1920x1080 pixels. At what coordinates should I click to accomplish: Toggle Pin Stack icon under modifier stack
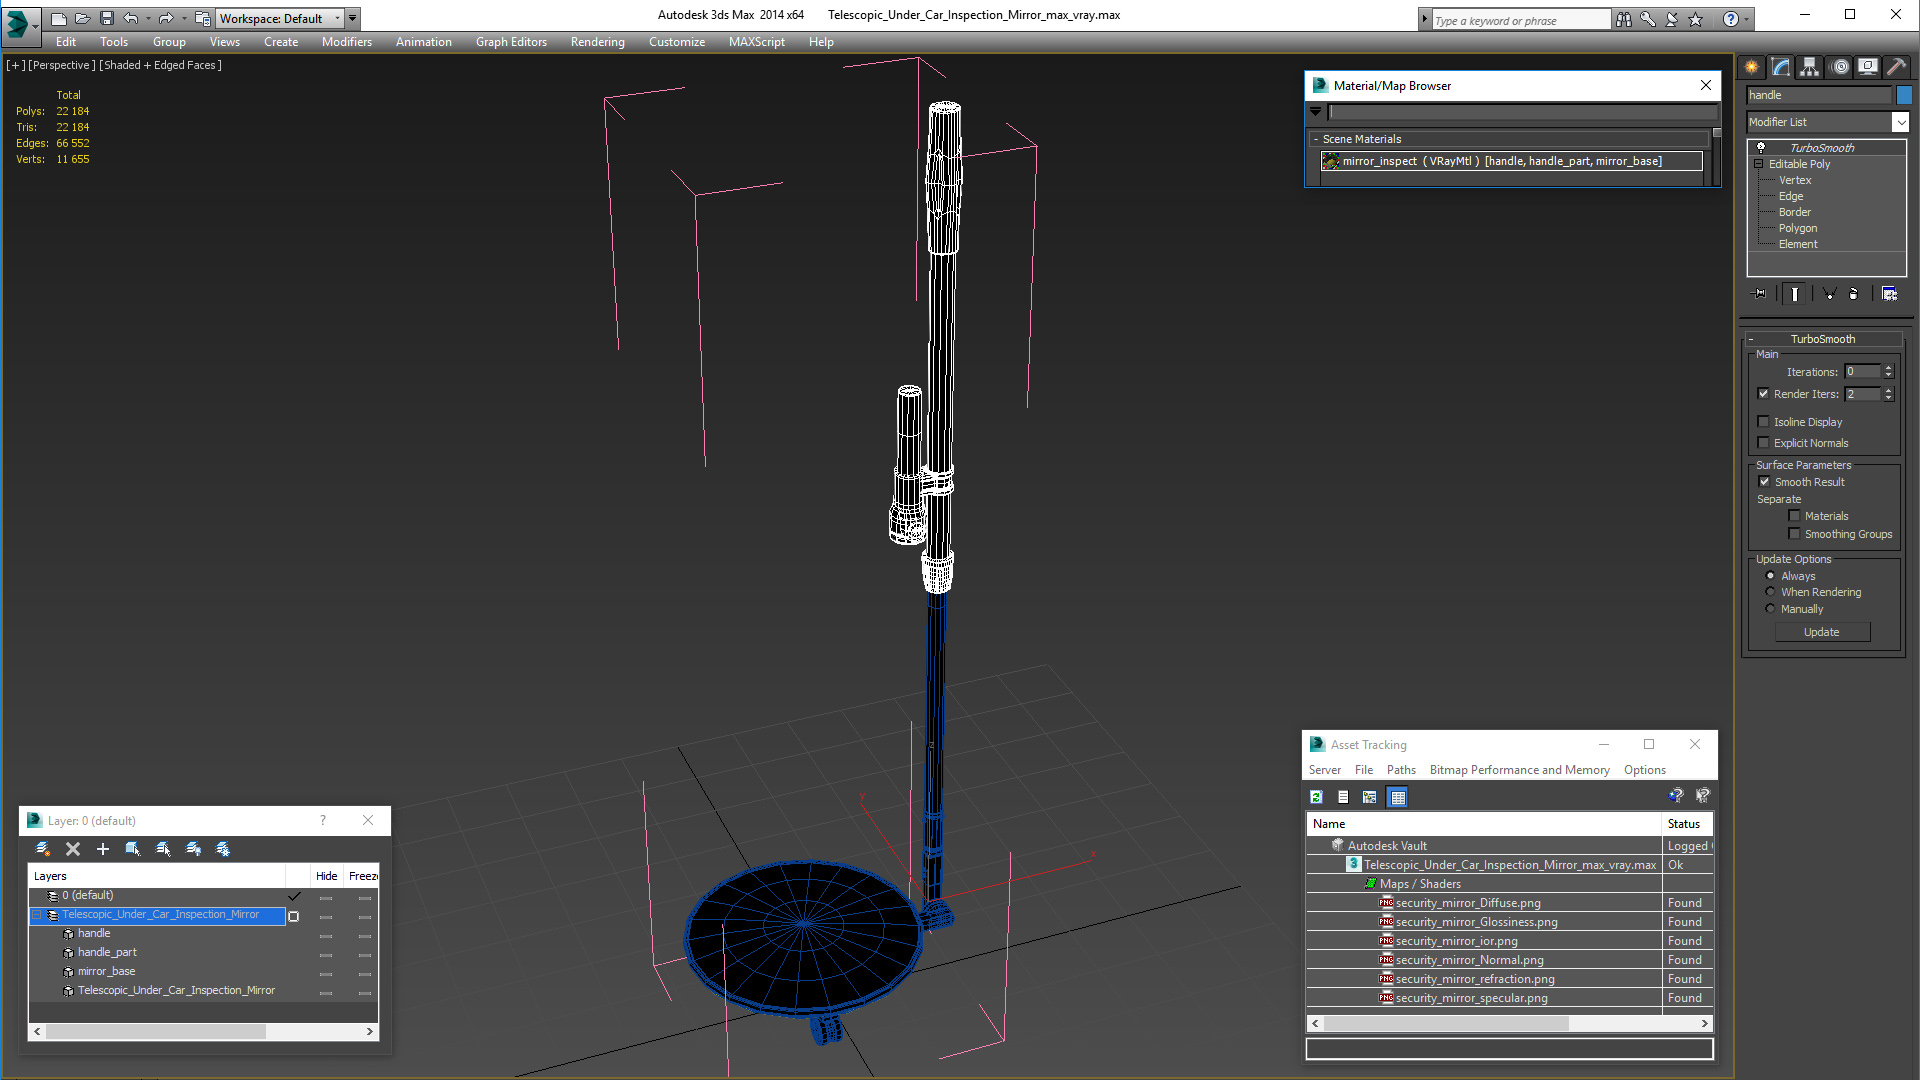pos(1760,294)
